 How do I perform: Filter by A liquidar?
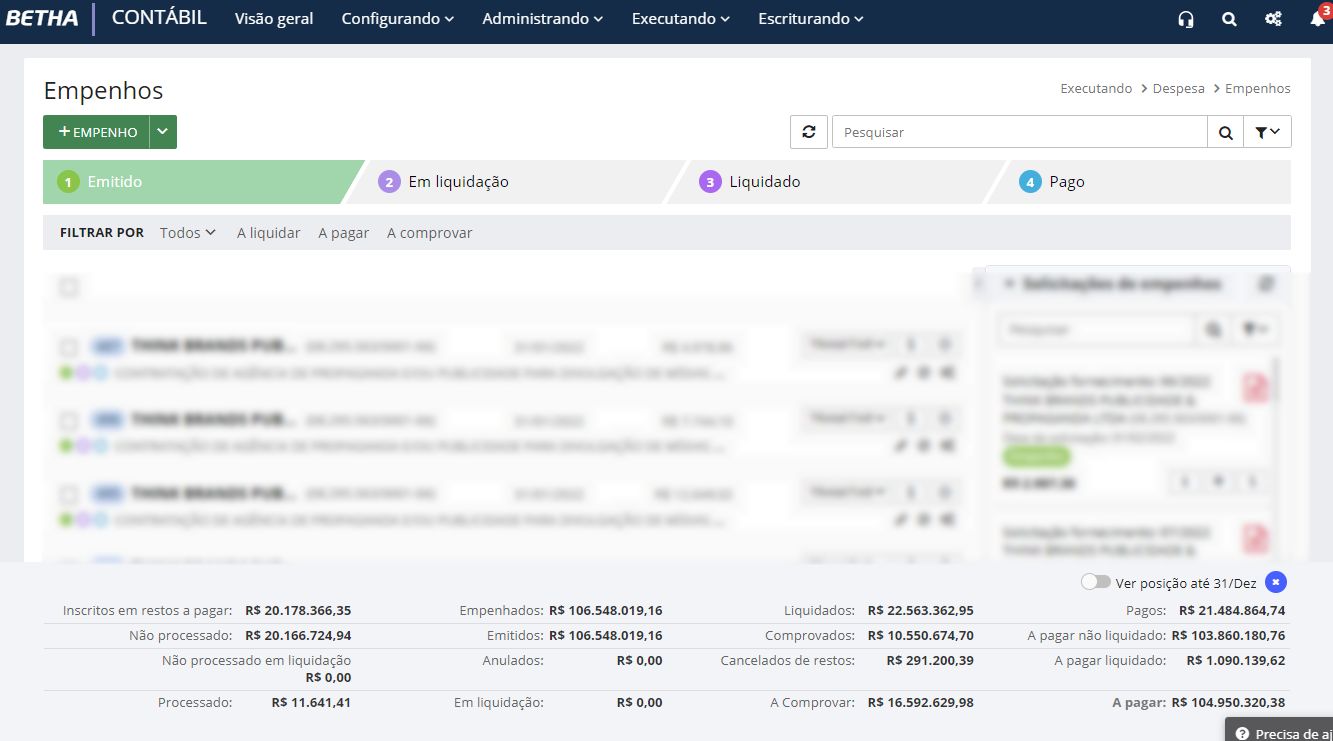click(x=268, y=233)
